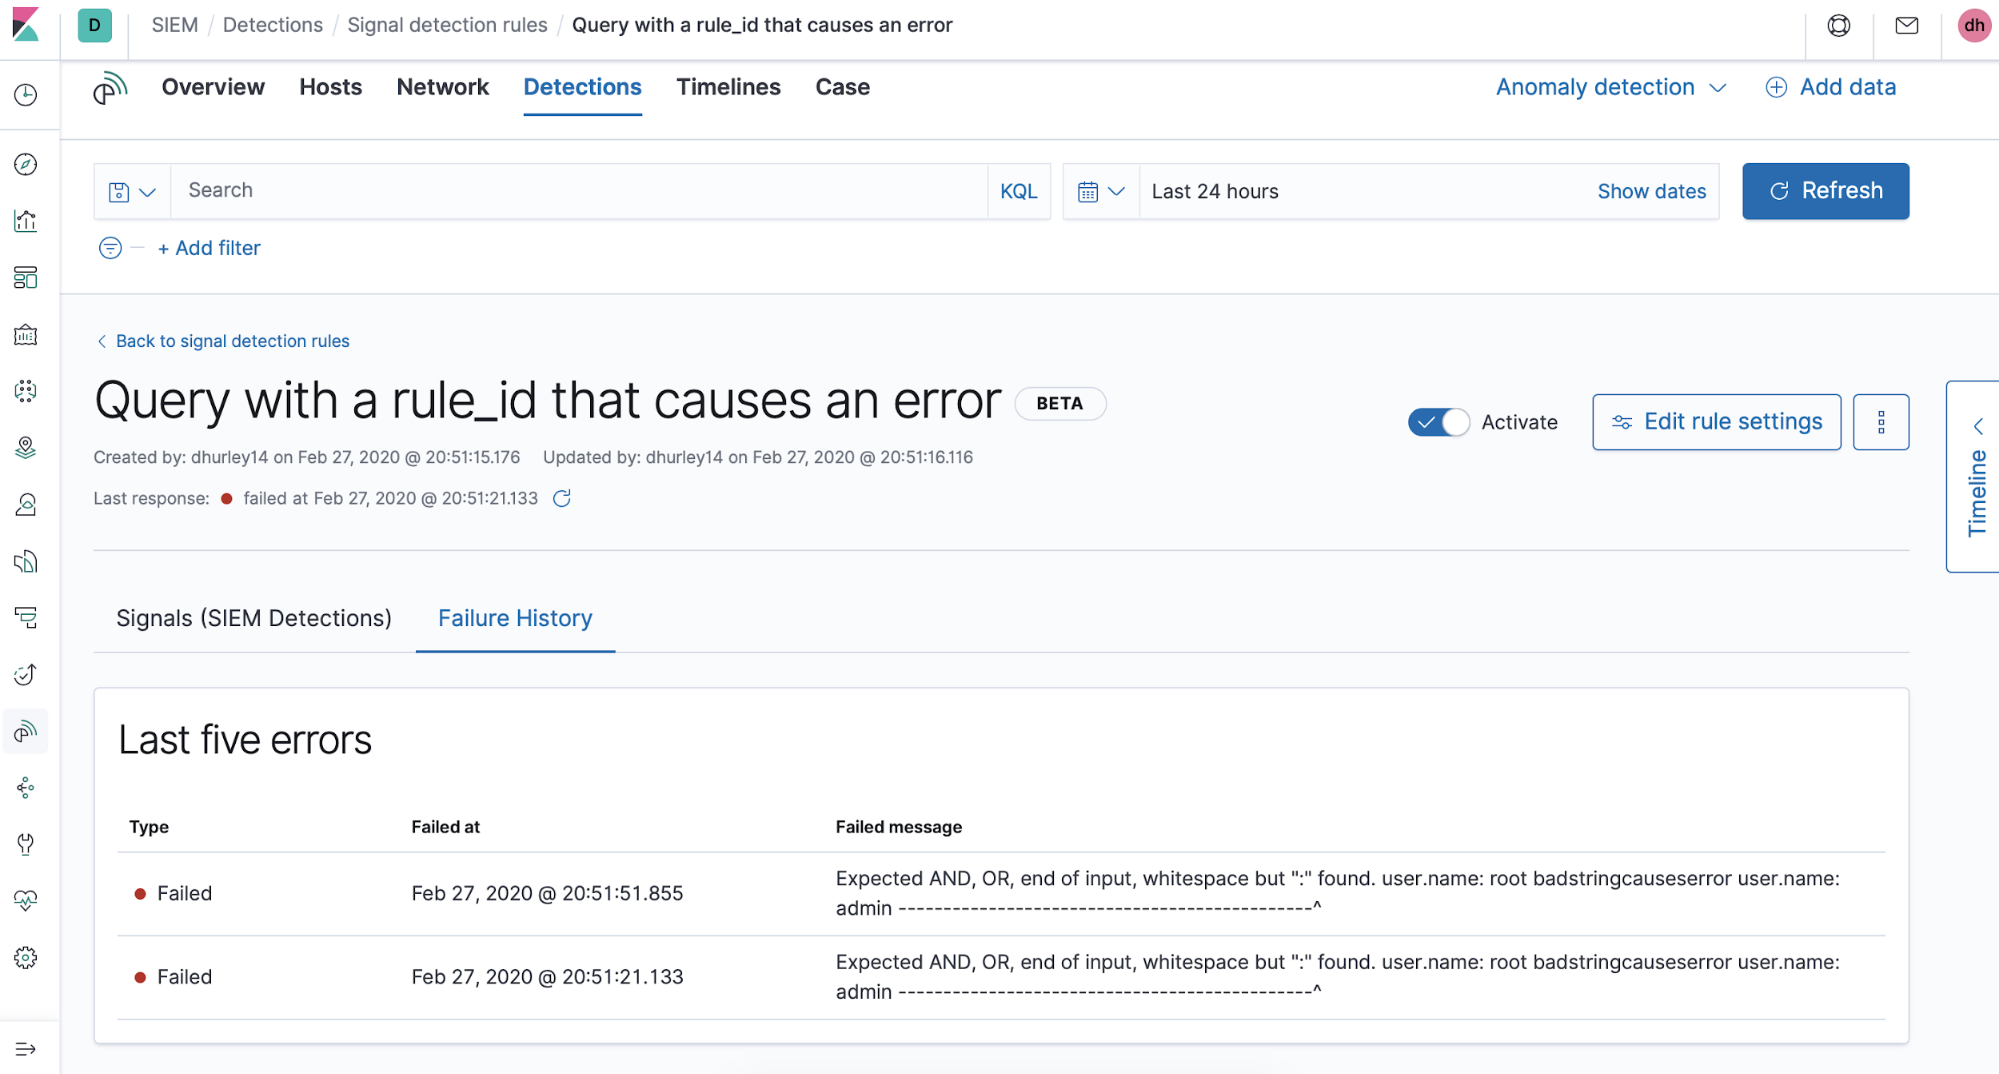Focus the Search query input field
The image size is (1999, 1074).
click(x=579, y=191)
